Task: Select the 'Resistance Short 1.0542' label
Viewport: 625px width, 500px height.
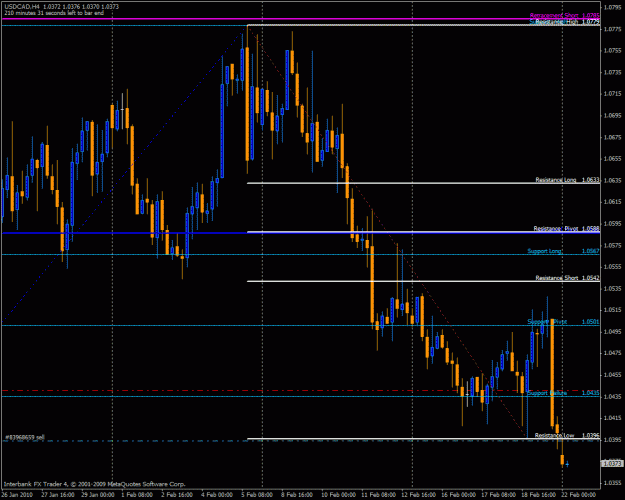Action: coord(567,278)
